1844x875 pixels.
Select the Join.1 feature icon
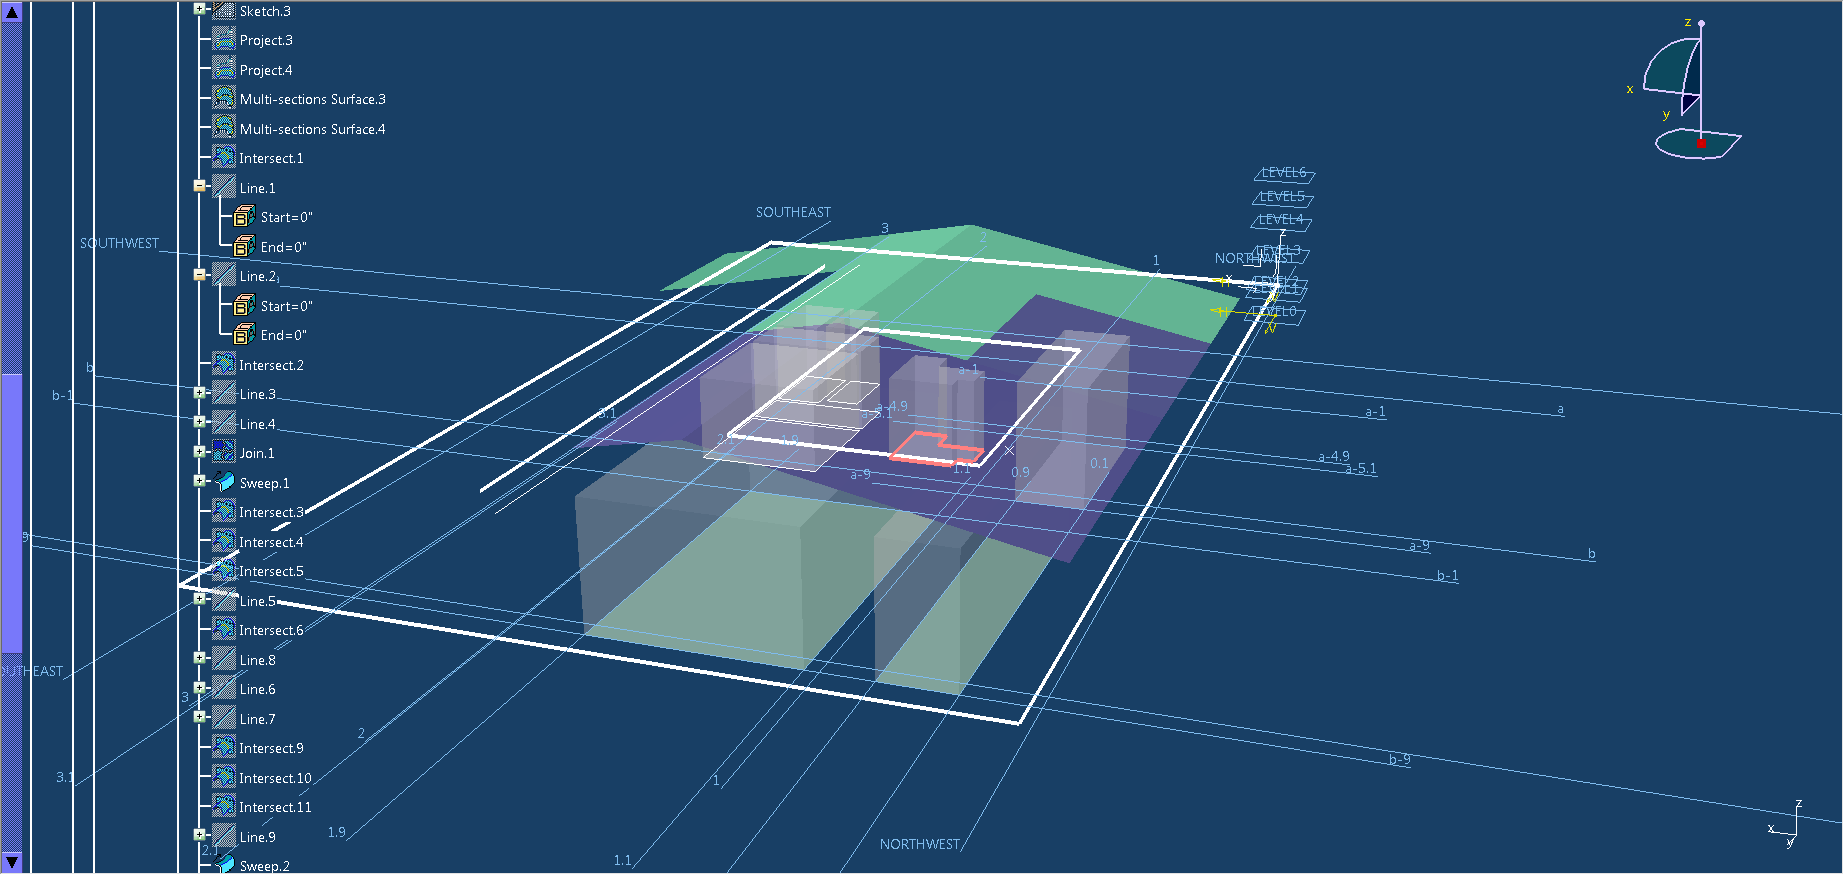tap(224, 453)
